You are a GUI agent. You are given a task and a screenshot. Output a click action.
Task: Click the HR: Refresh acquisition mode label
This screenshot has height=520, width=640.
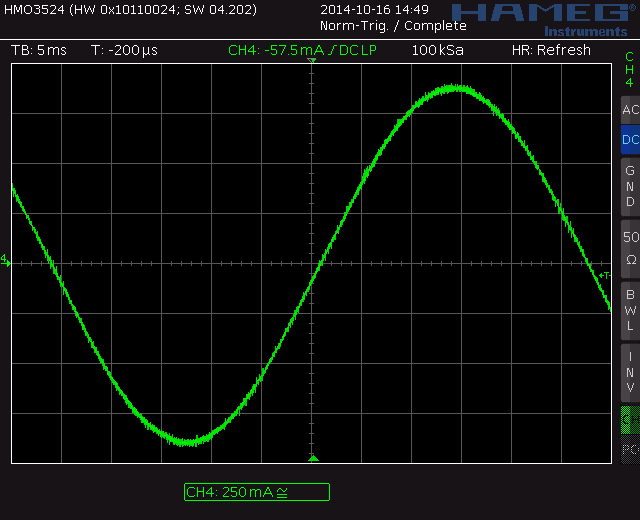pyautogui.click(x=551, y=50)
